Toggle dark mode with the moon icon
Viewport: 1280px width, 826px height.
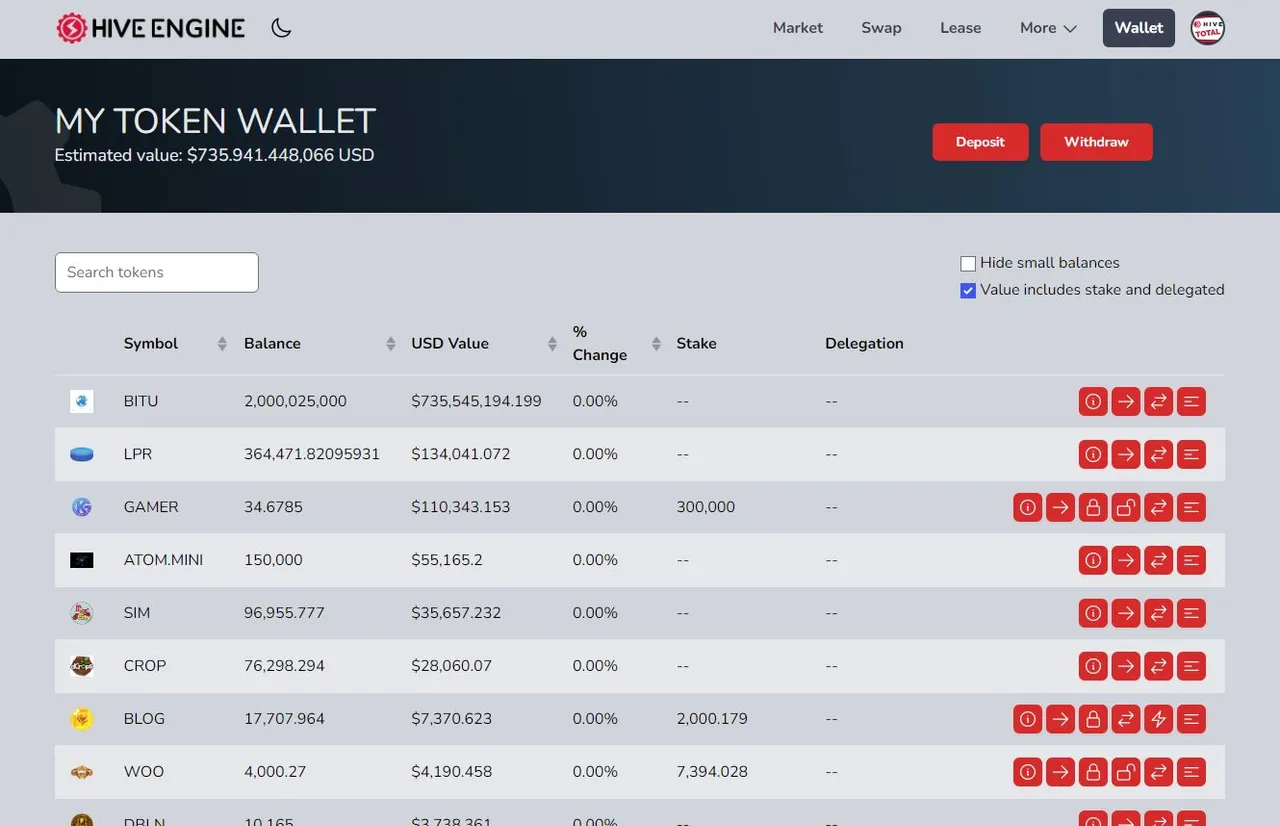pos(281,28)
